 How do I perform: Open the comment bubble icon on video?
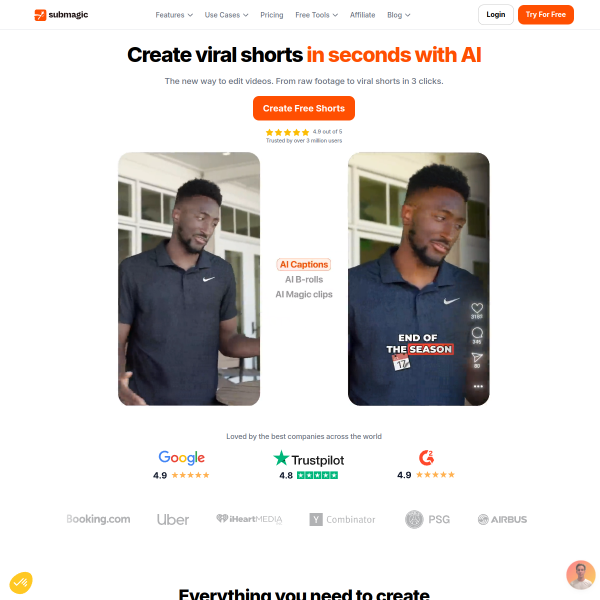click(x=477, y=332)
